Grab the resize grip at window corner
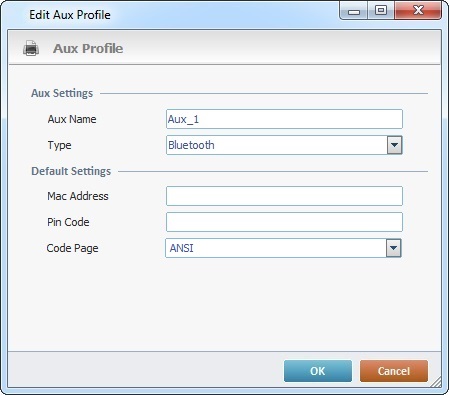 435,382
